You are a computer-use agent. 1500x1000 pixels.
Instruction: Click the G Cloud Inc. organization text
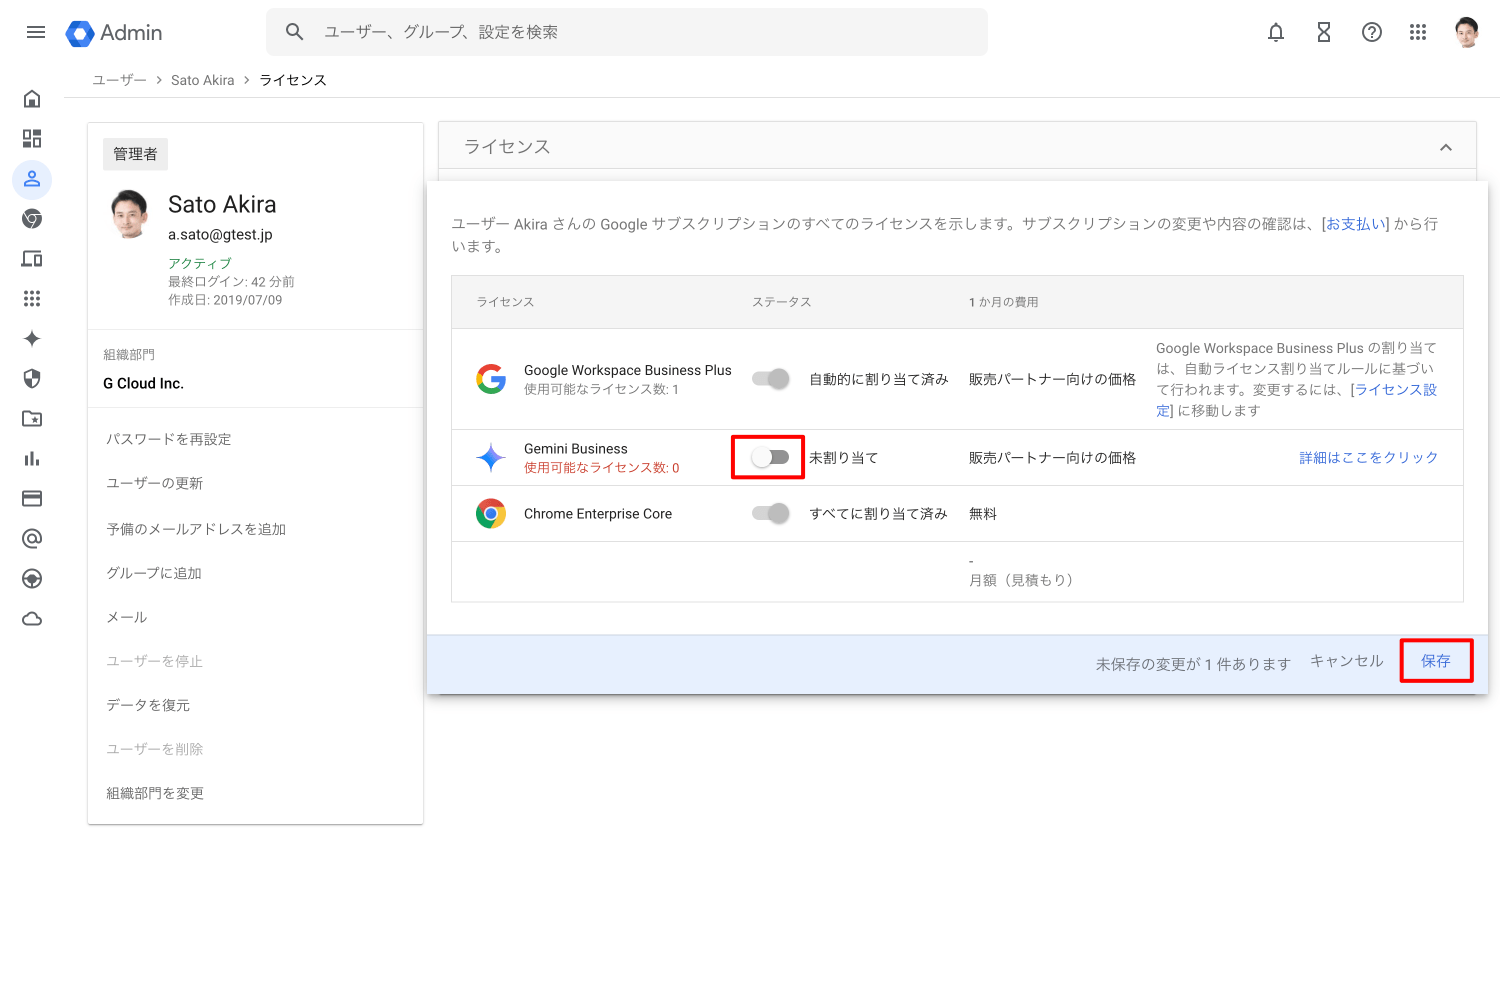tap(144, 383)
